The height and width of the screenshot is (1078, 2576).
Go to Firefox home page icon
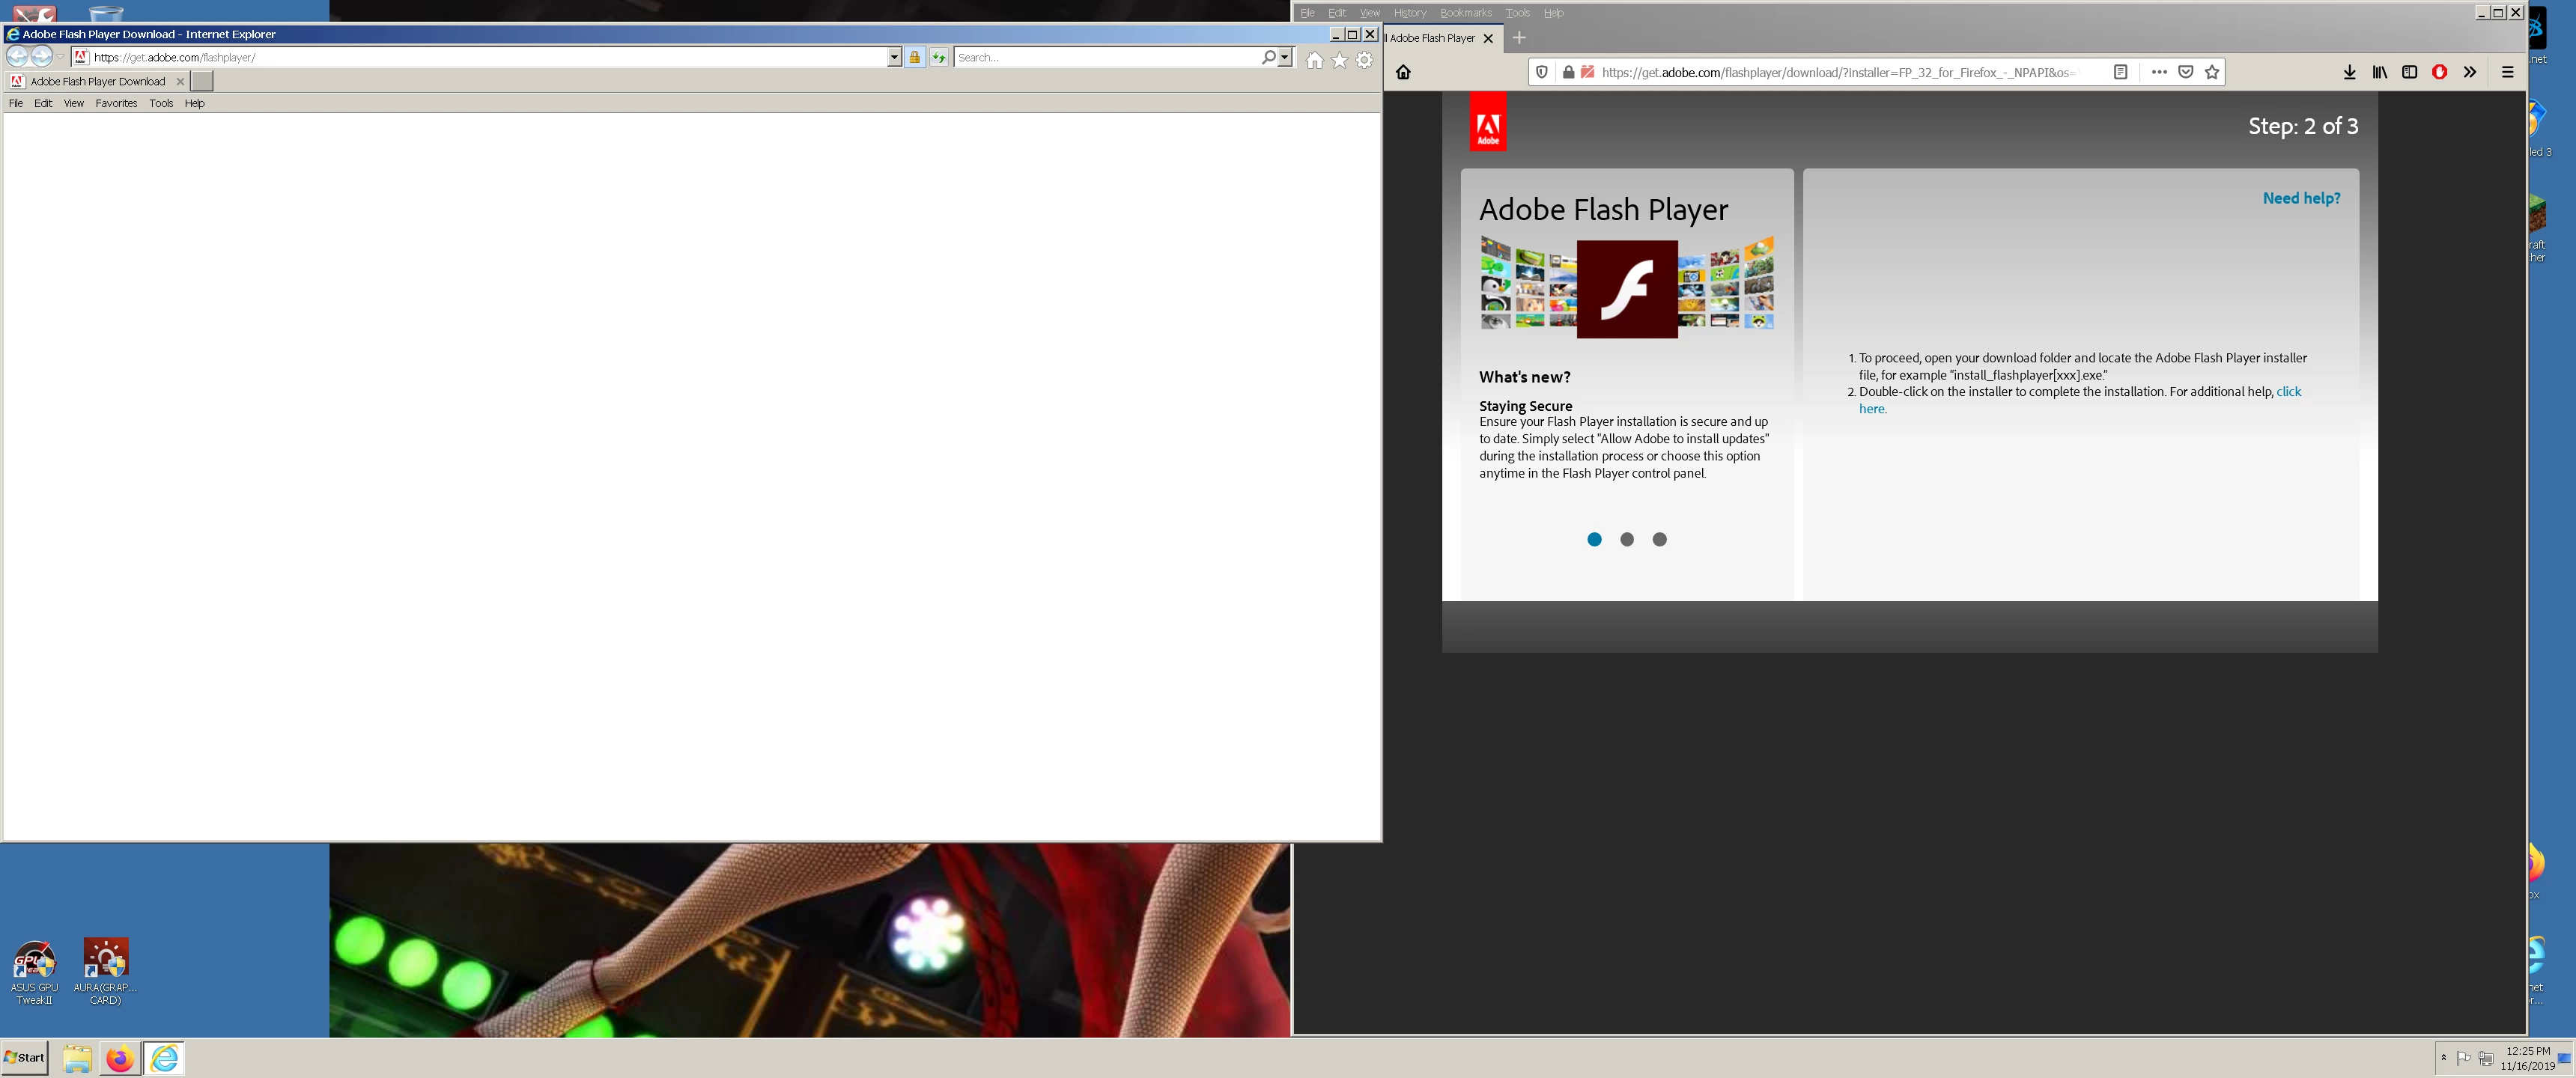pos(1403,72)
